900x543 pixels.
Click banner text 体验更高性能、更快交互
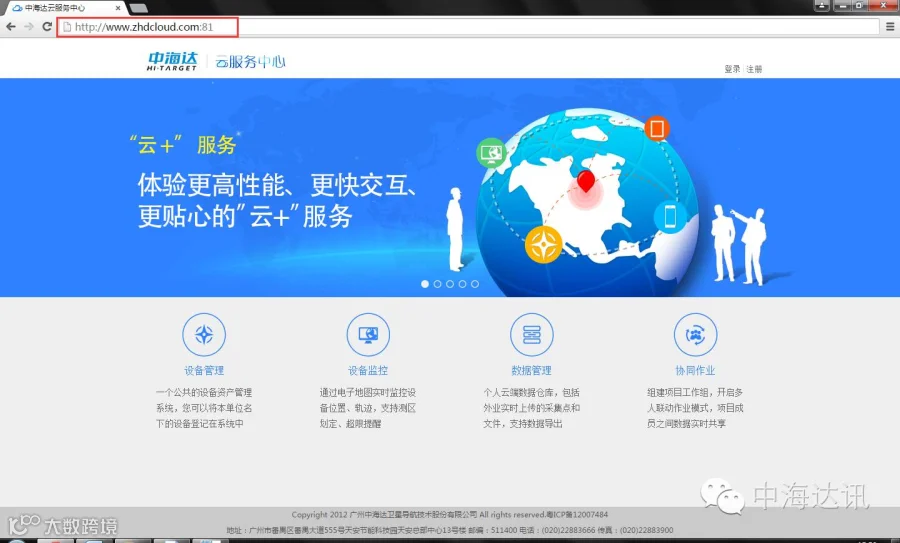(x=278, y=184)
